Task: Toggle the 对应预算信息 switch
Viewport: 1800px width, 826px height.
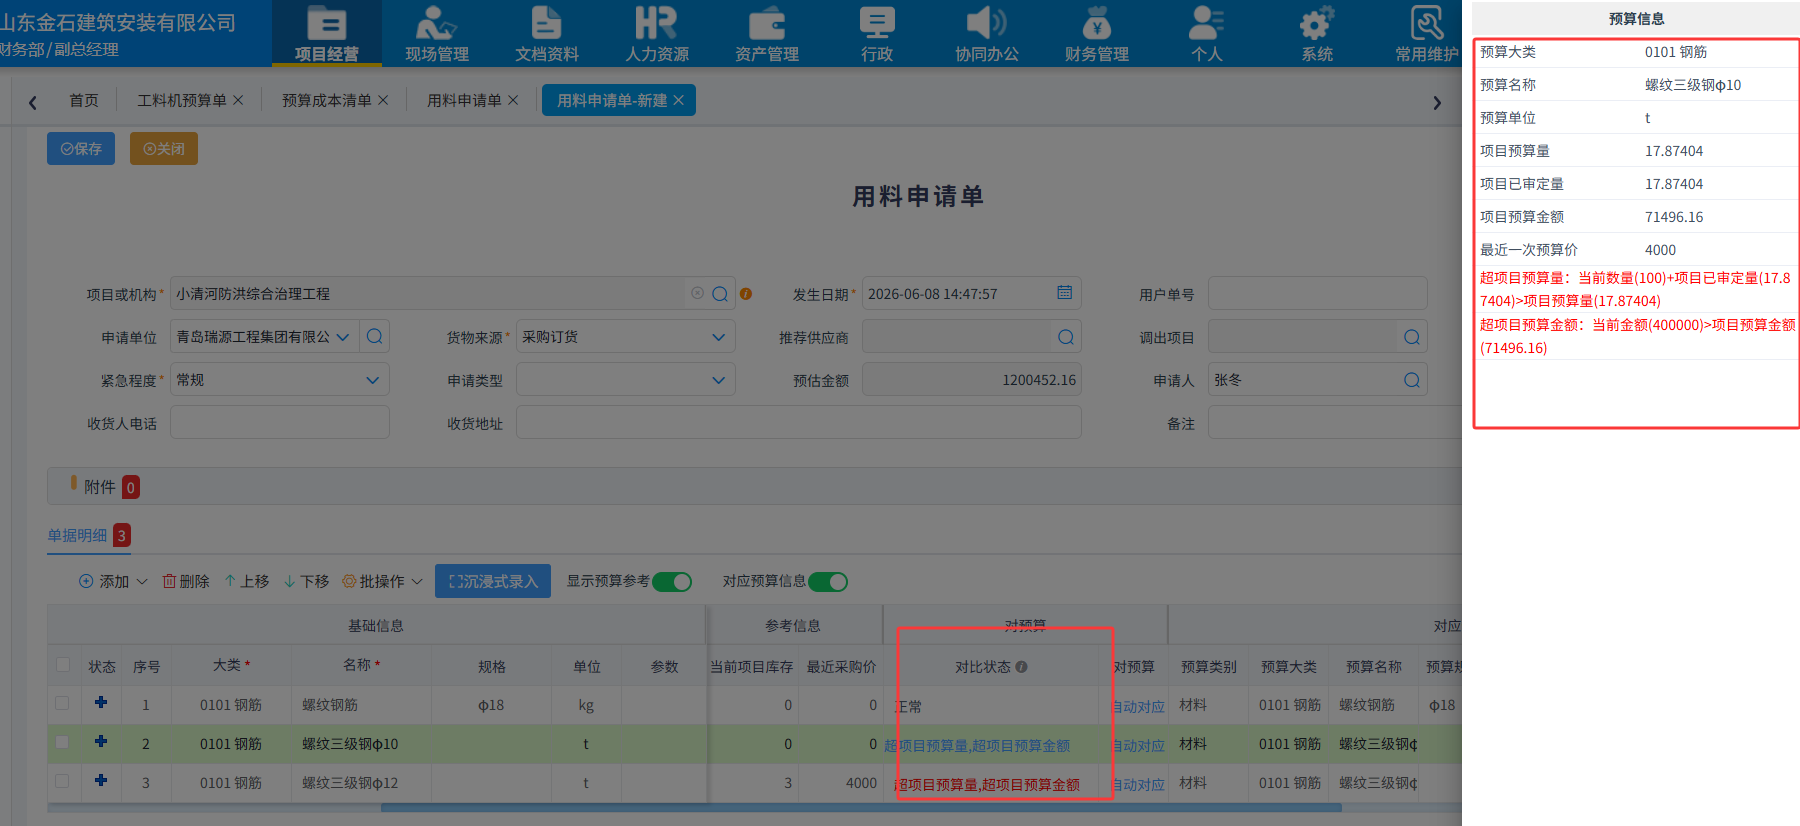Action: click(828, 582)
